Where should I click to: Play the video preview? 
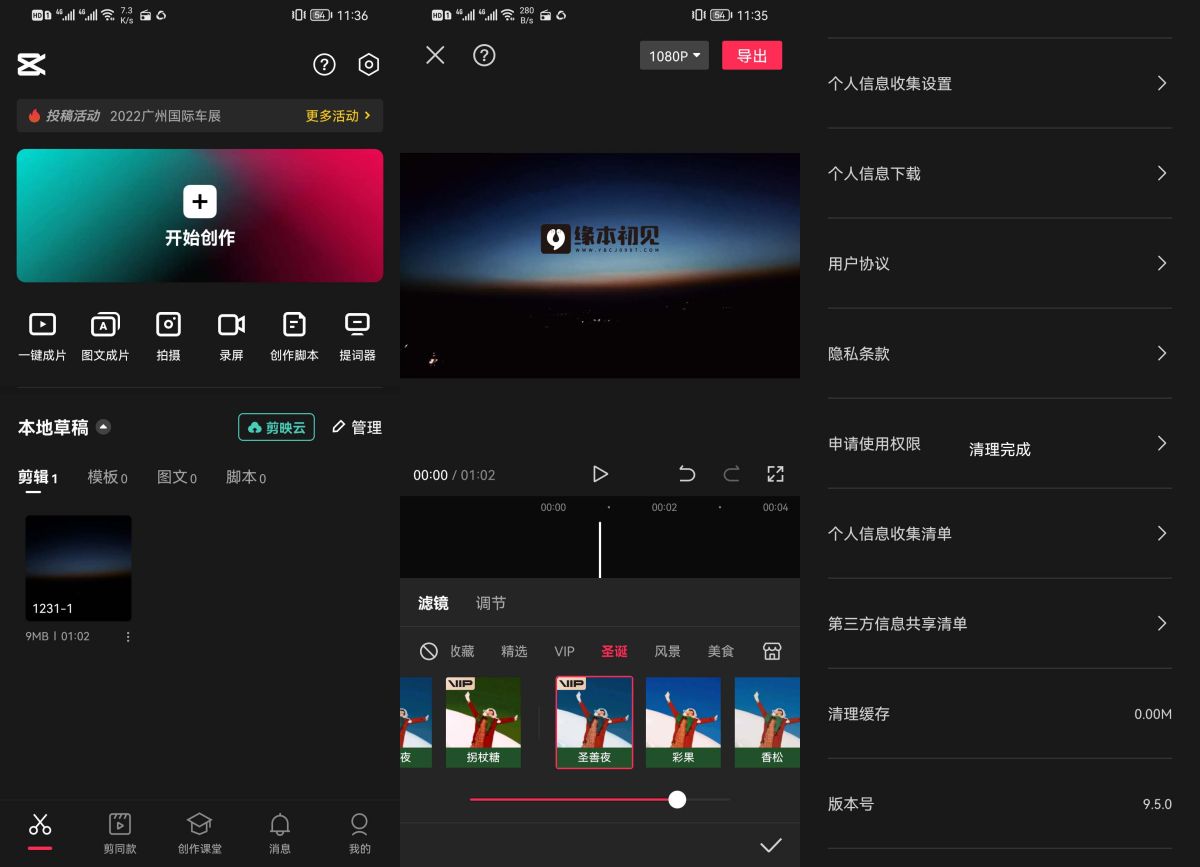(x=600, y=474)
